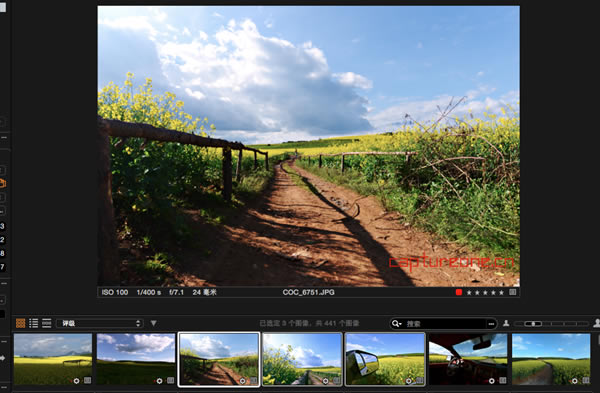Select thumbnail of field with distant mountains
The image size is (600, 393).
(53, 359)
